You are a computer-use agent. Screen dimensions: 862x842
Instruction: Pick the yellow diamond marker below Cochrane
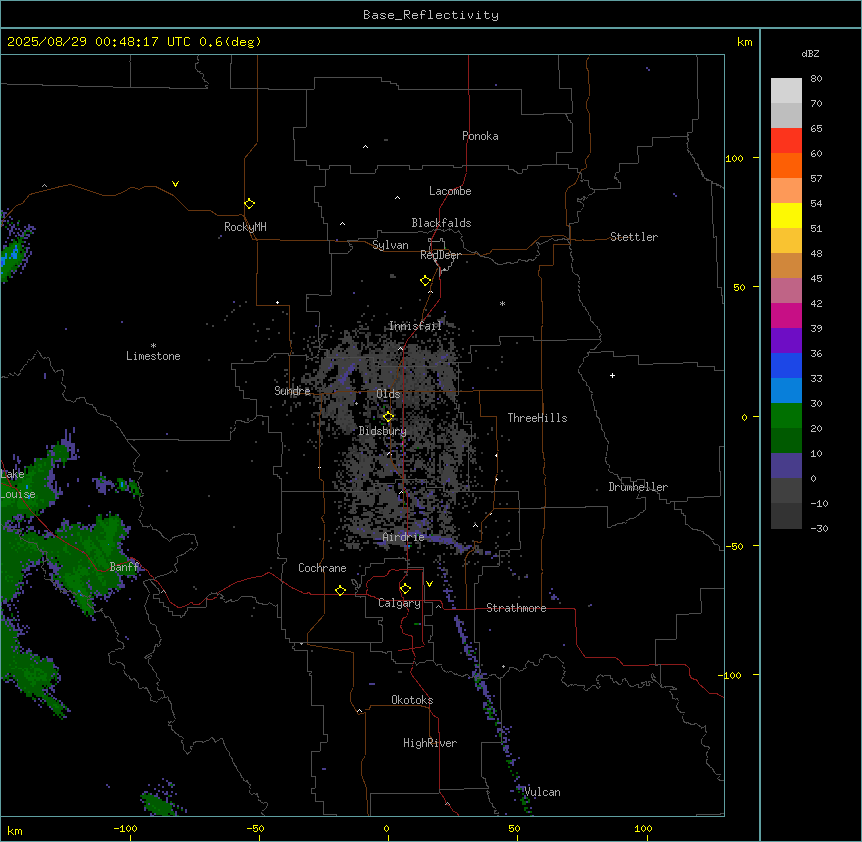[x=340, y=590]
